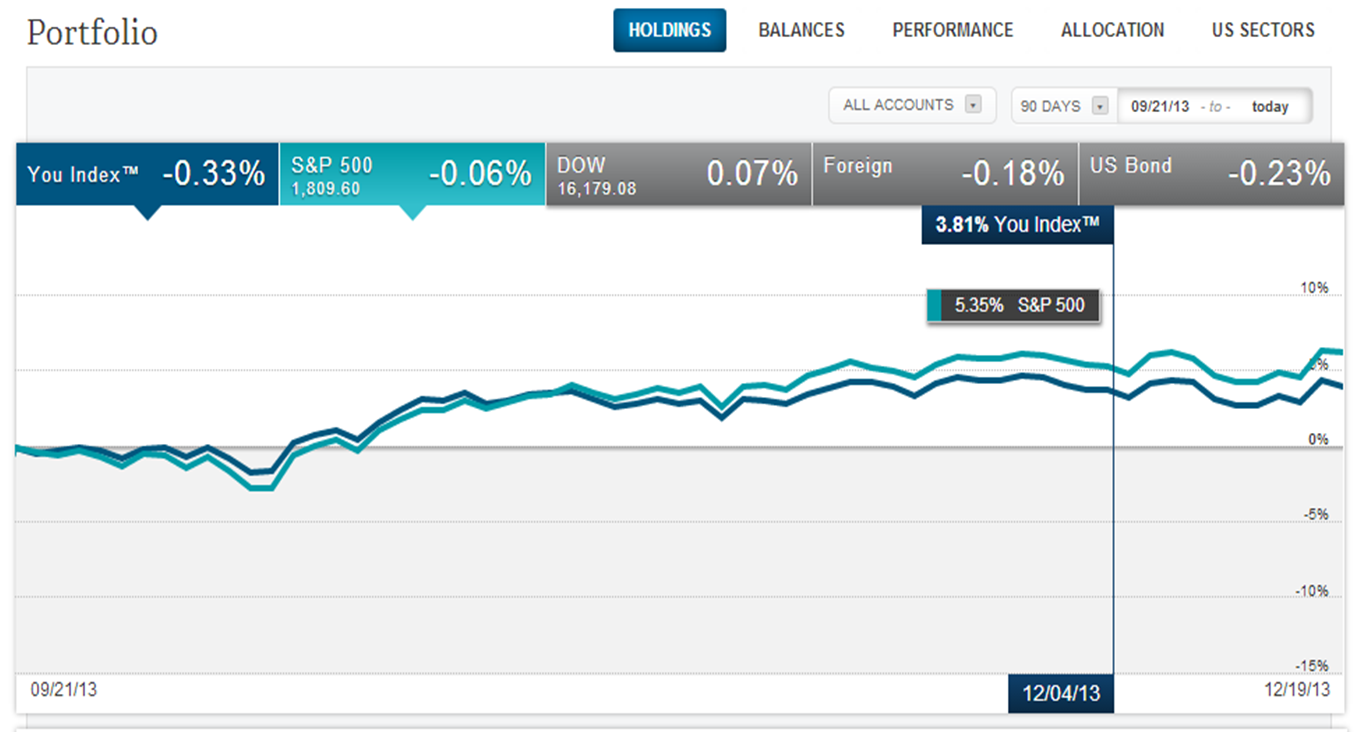Click the 0.07% DOW change value

click(x=752, y=174)
